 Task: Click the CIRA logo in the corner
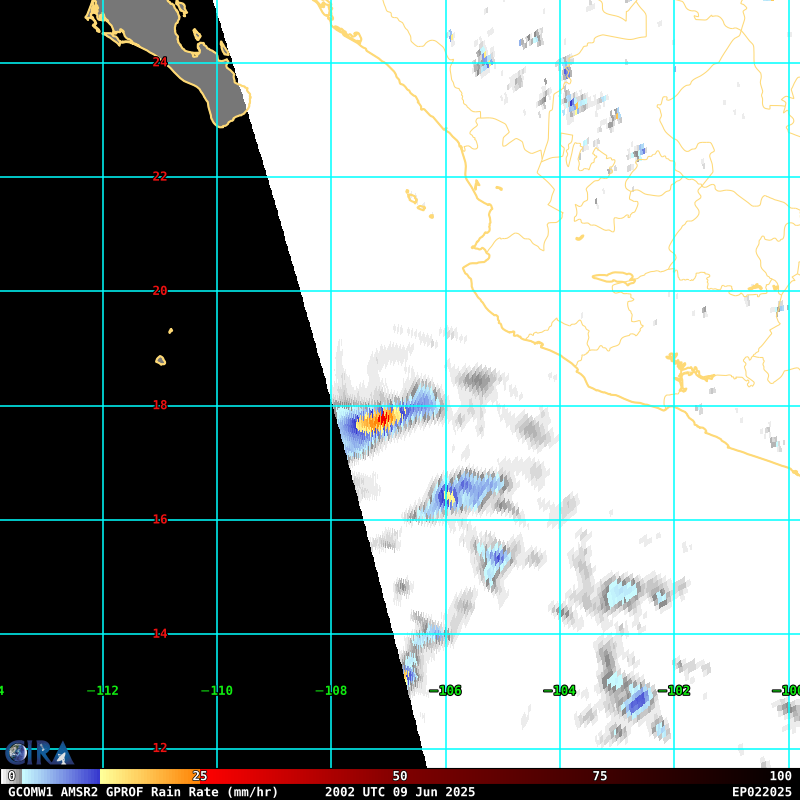[x=38, y=753]
